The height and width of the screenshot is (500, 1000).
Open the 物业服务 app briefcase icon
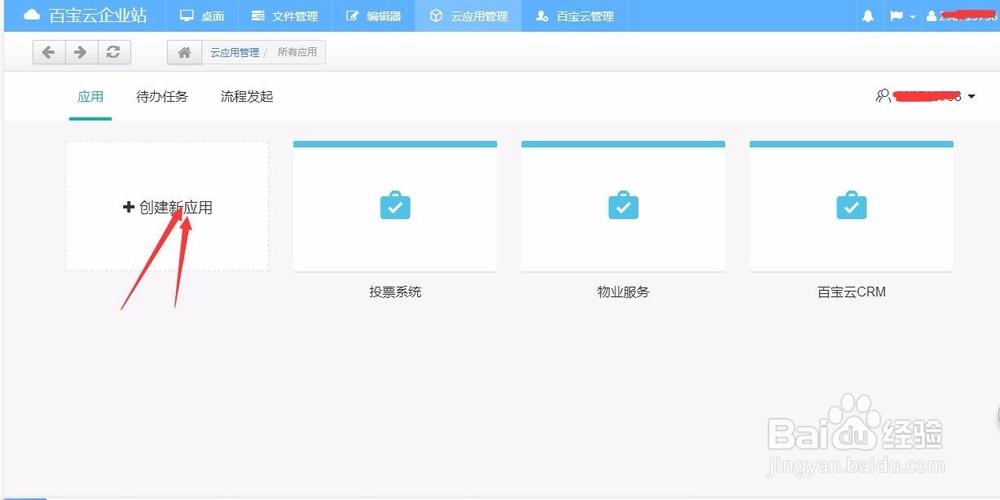[624, 205]
